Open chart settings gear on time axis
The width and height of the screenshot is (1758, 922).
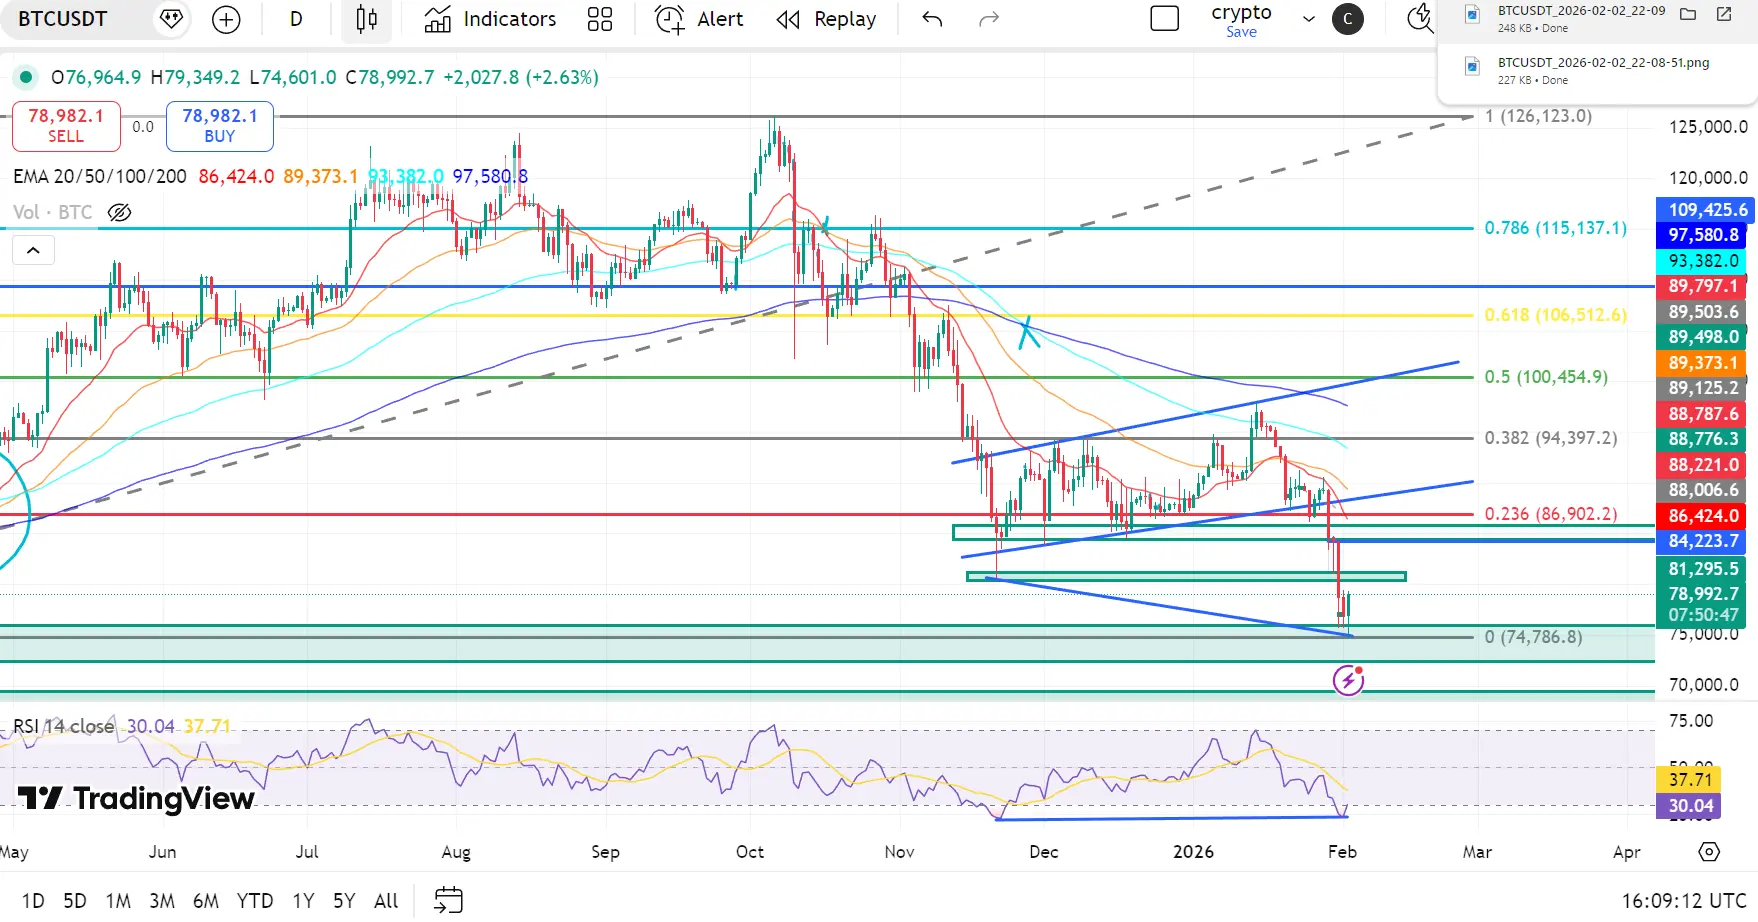click(1709, 852)
